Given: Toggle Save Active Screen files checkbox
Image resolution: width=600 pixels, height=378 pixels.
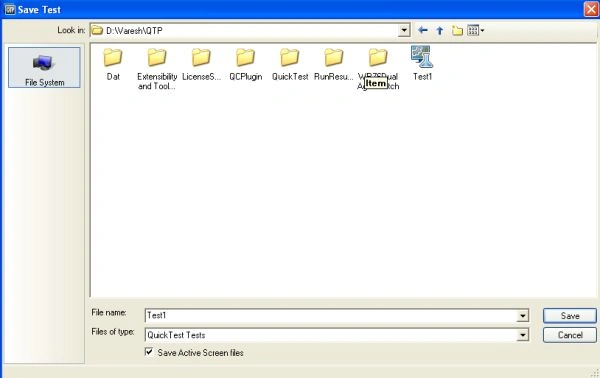Looking at the screenshot, I should pyautogui.click(x=149, y=352).
